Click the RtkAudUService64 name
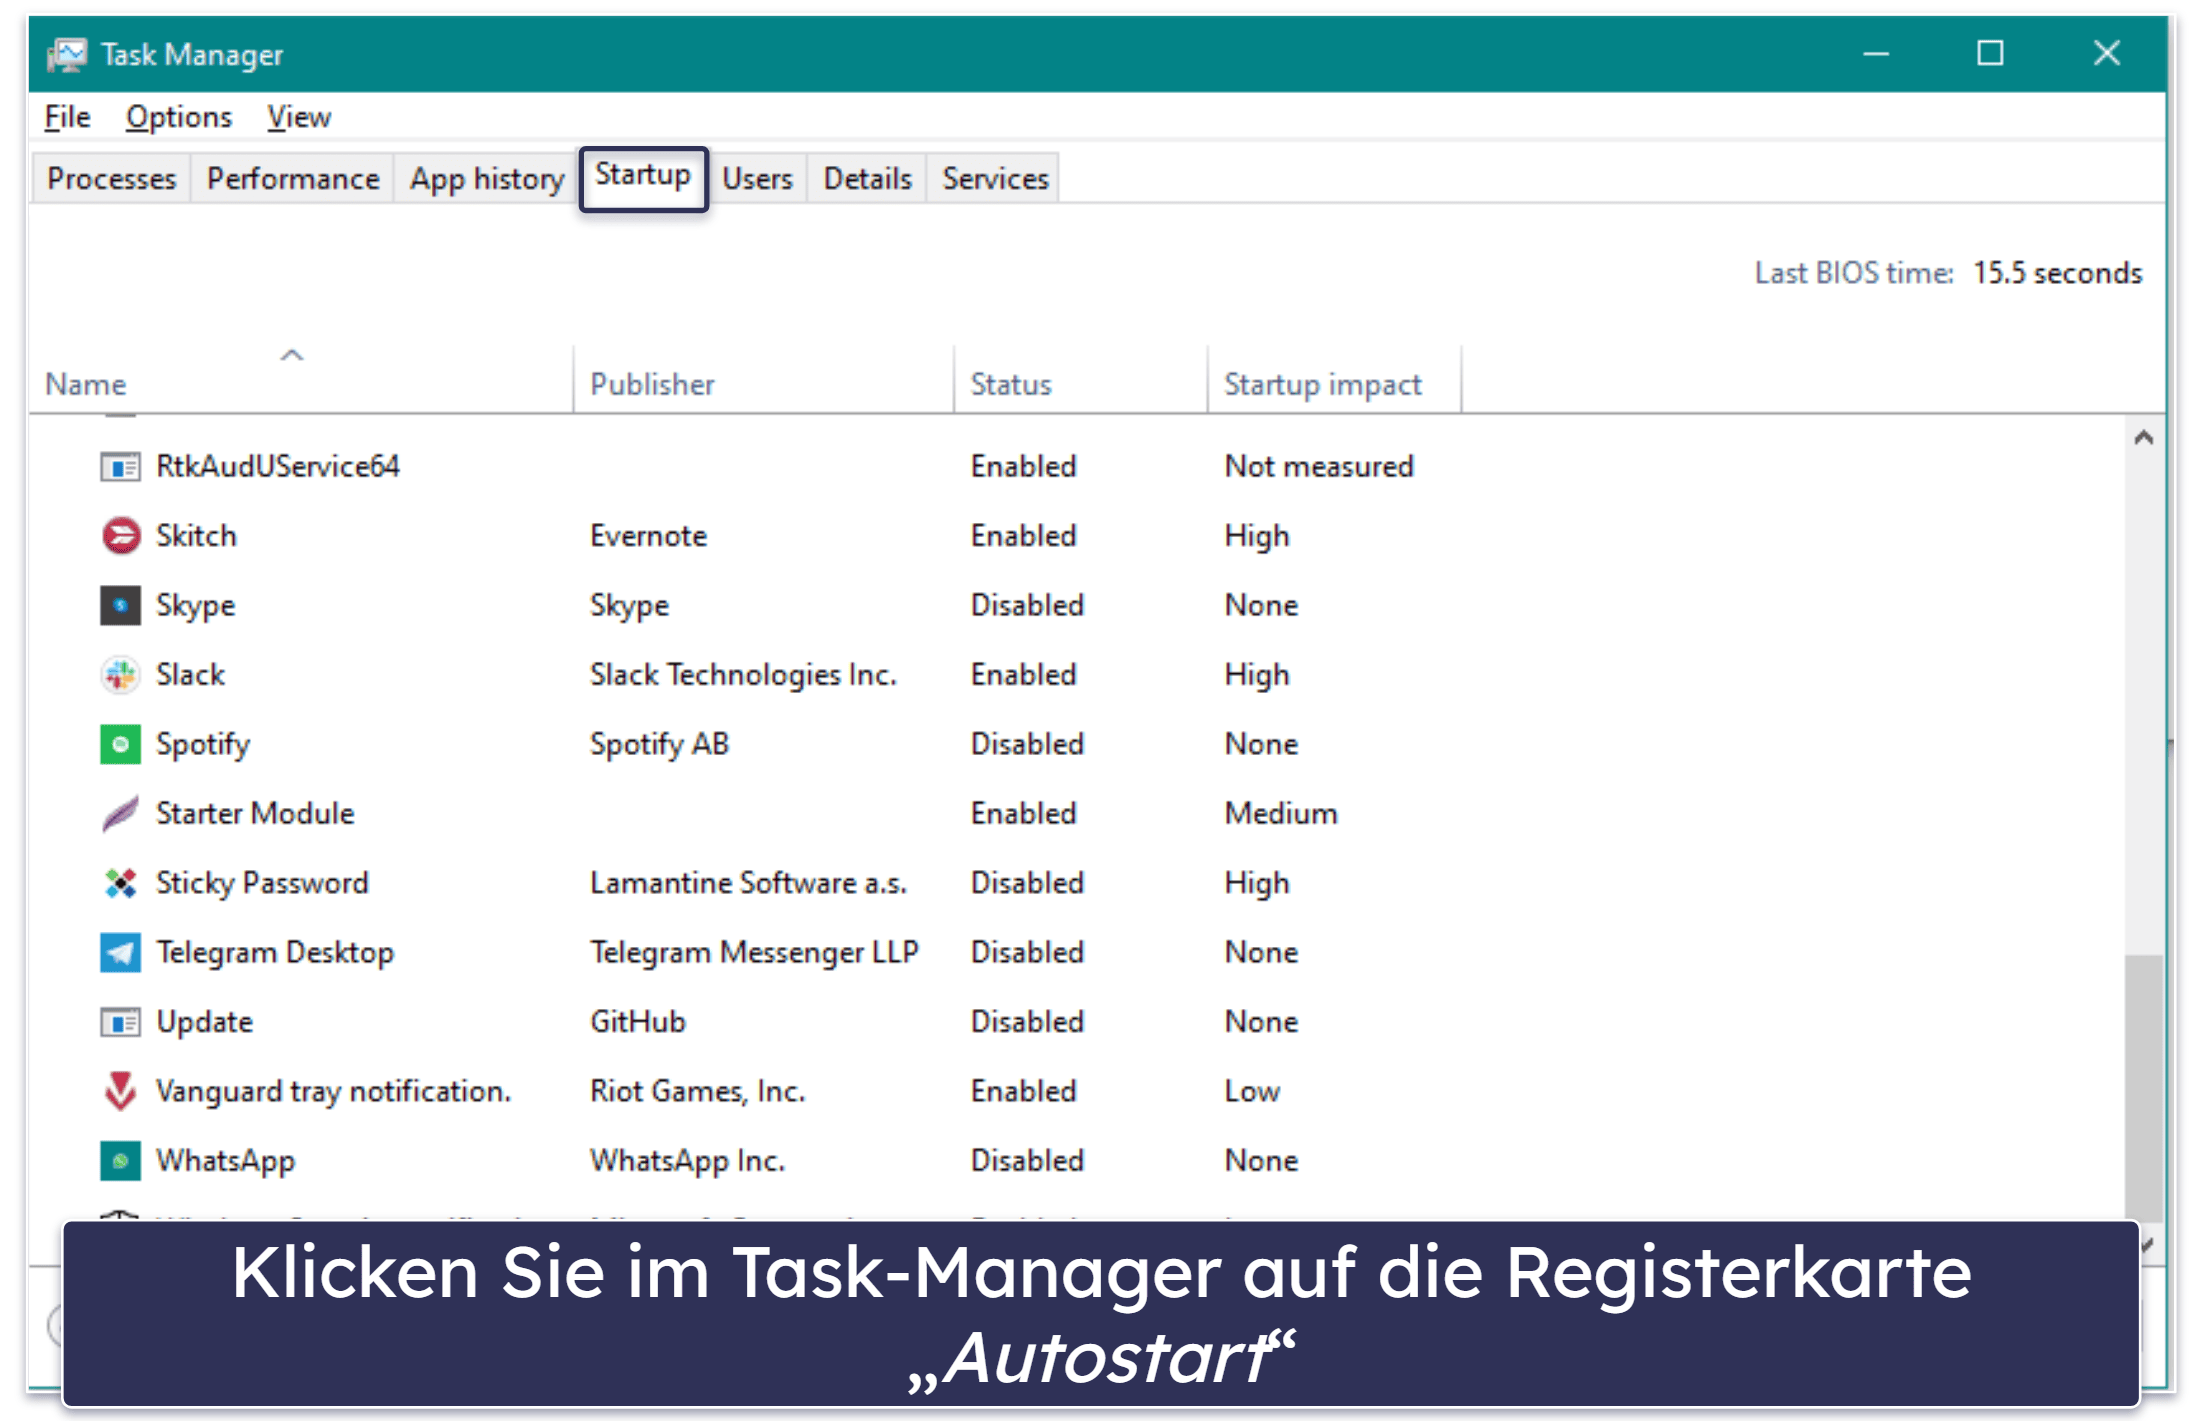 pyautogui.click(x=278, y=467)
